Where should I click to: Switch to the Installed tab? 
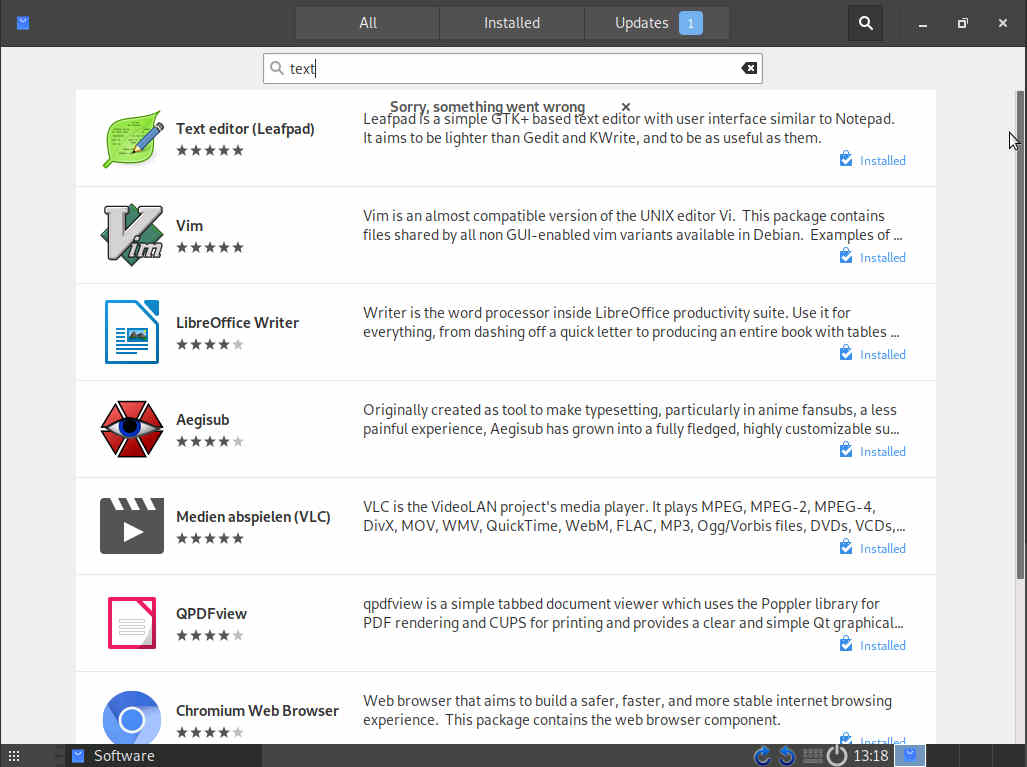(512, 23)
